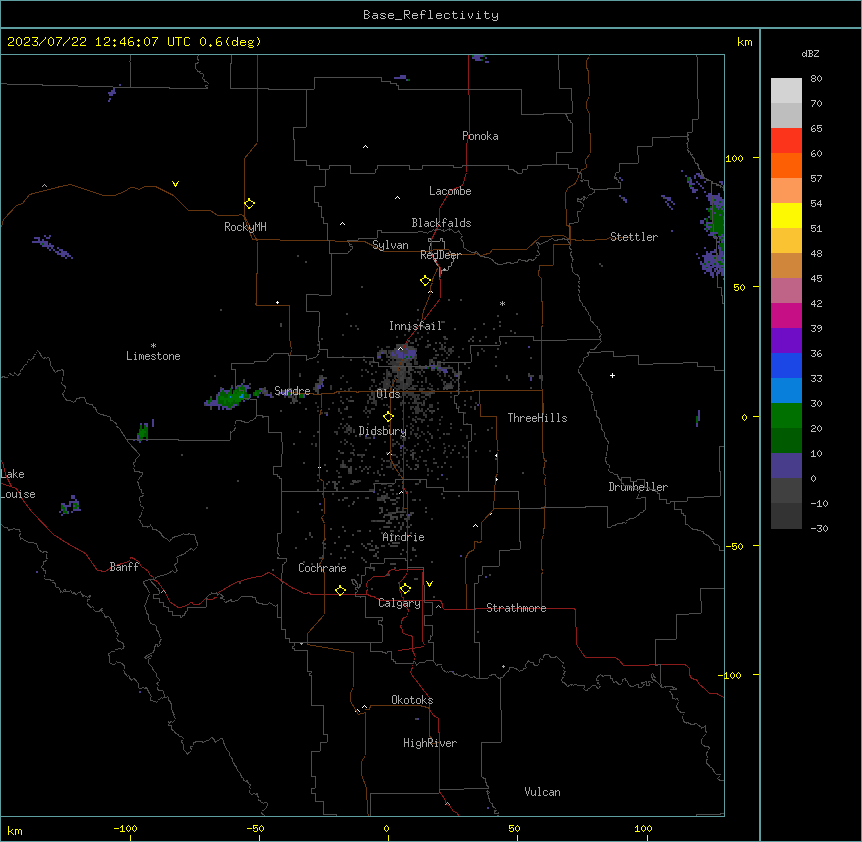Viewport: 862px width, 842px height.
Task: Click large white plus marker north of Drumheller
Action: coord(612,375)
